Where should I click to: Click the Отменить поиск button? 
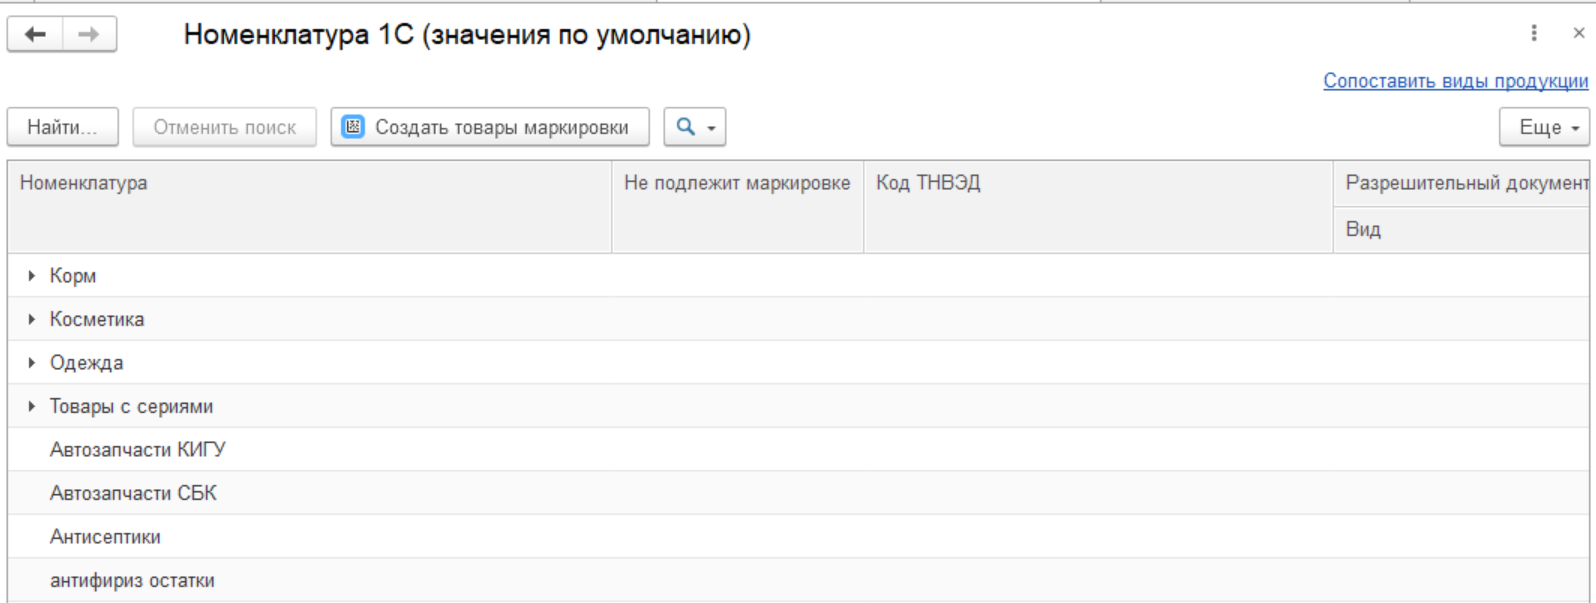[x=224, y=127]
